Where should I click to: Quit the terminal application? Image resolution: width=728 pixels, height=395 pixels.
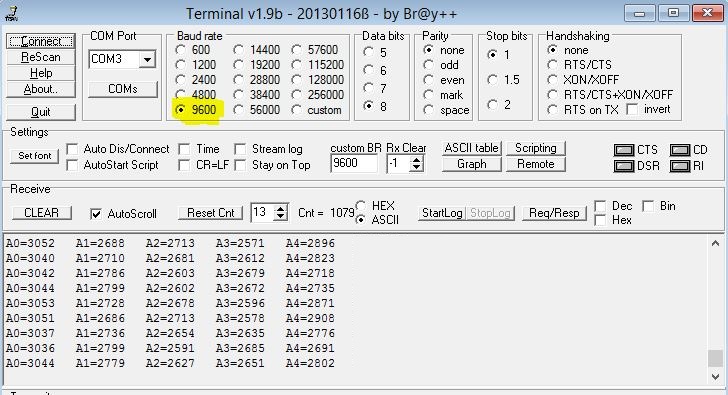(41, 112)
